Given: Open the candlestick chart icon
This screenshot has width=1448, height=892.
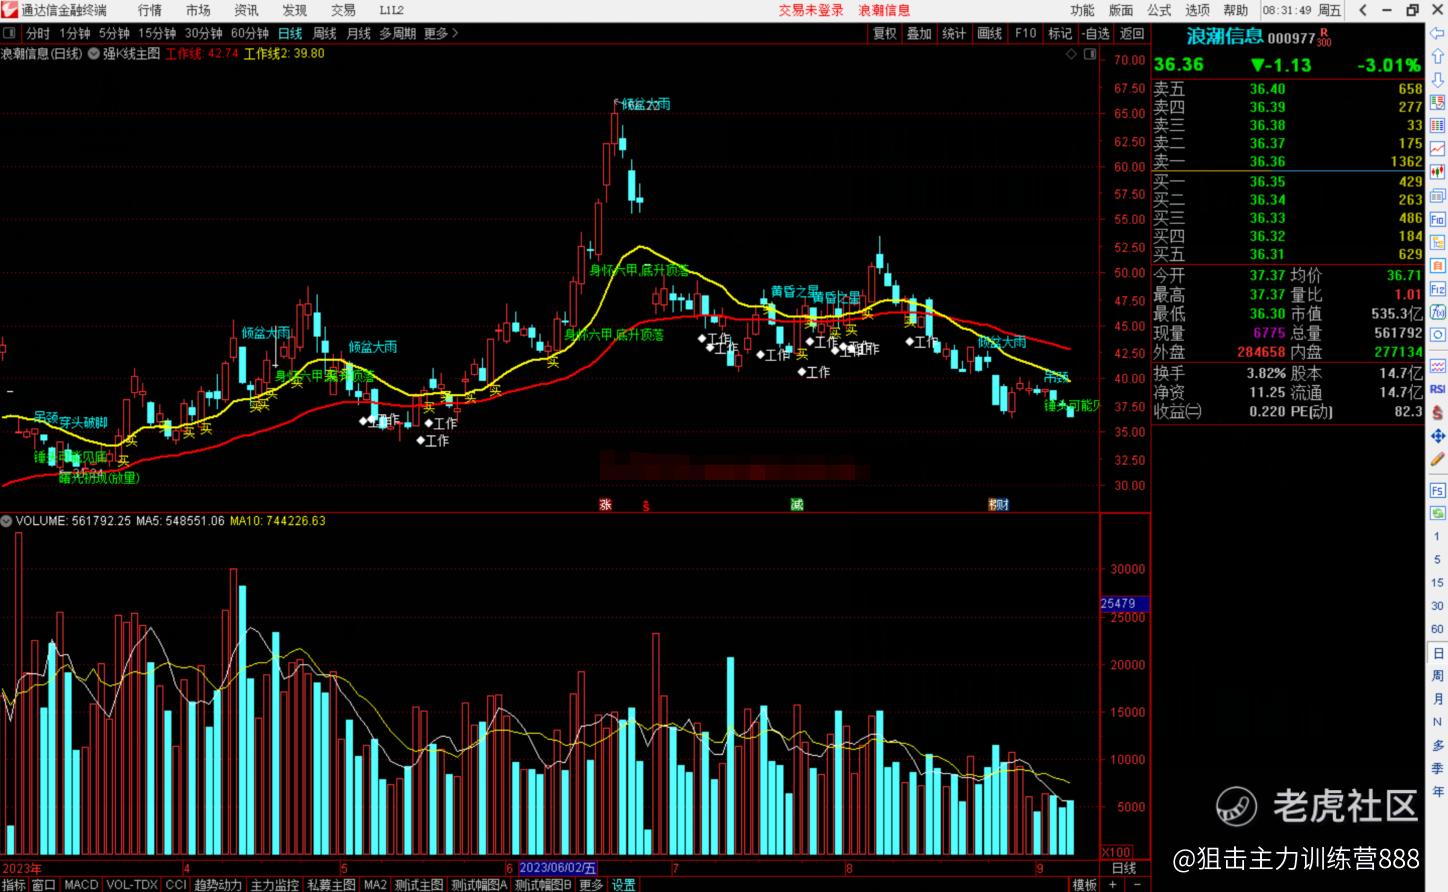Looking at the screenshot, I should pos(1437,171).
